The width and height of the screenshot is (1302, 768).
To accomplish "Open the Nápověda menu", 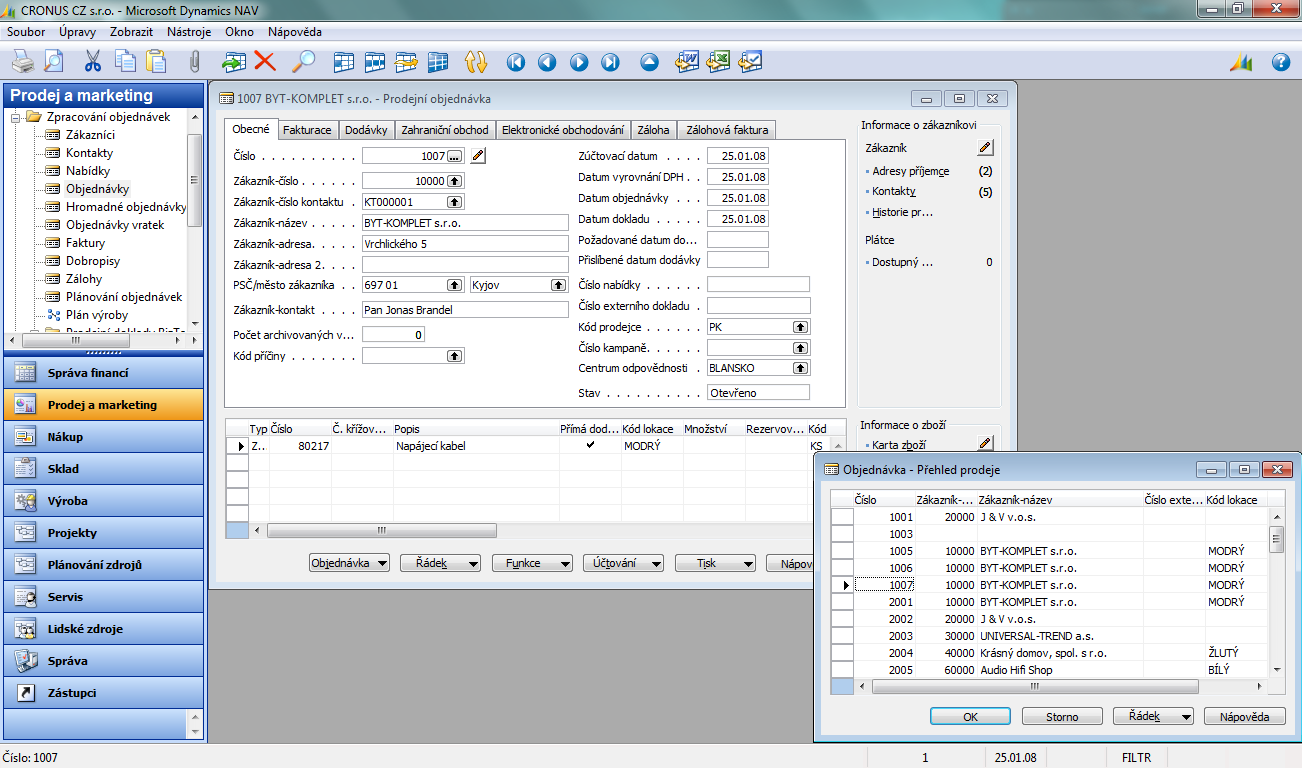I will point(295,32).
